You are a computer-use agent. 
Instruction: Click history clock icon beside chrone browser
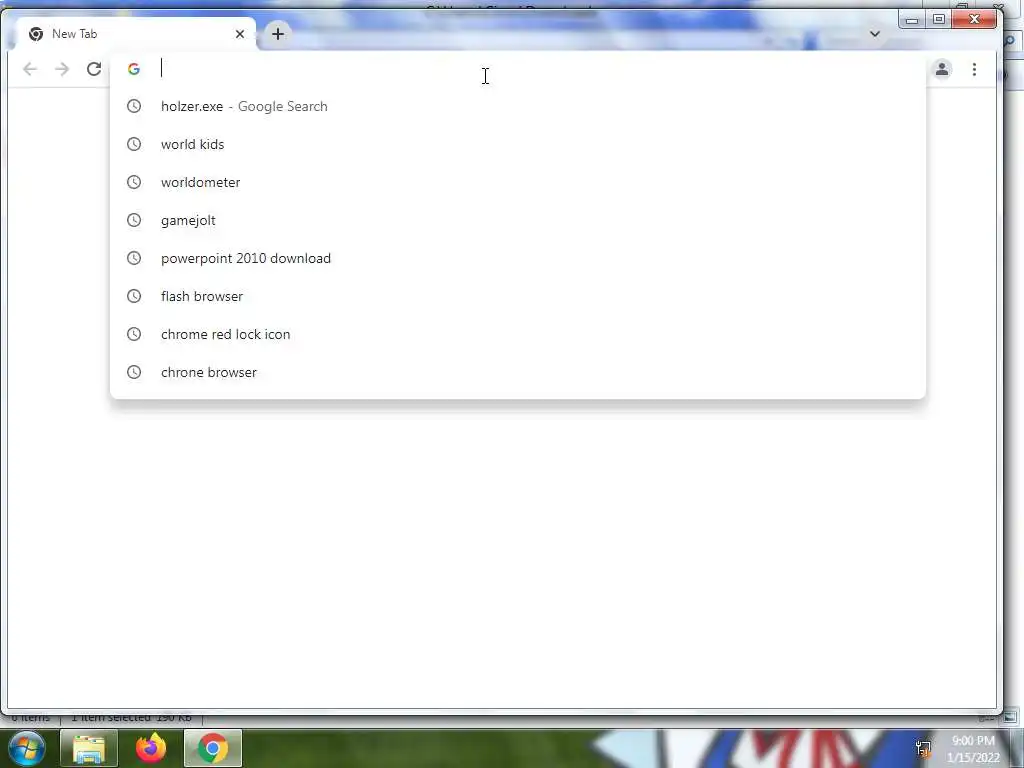(134, 372)
